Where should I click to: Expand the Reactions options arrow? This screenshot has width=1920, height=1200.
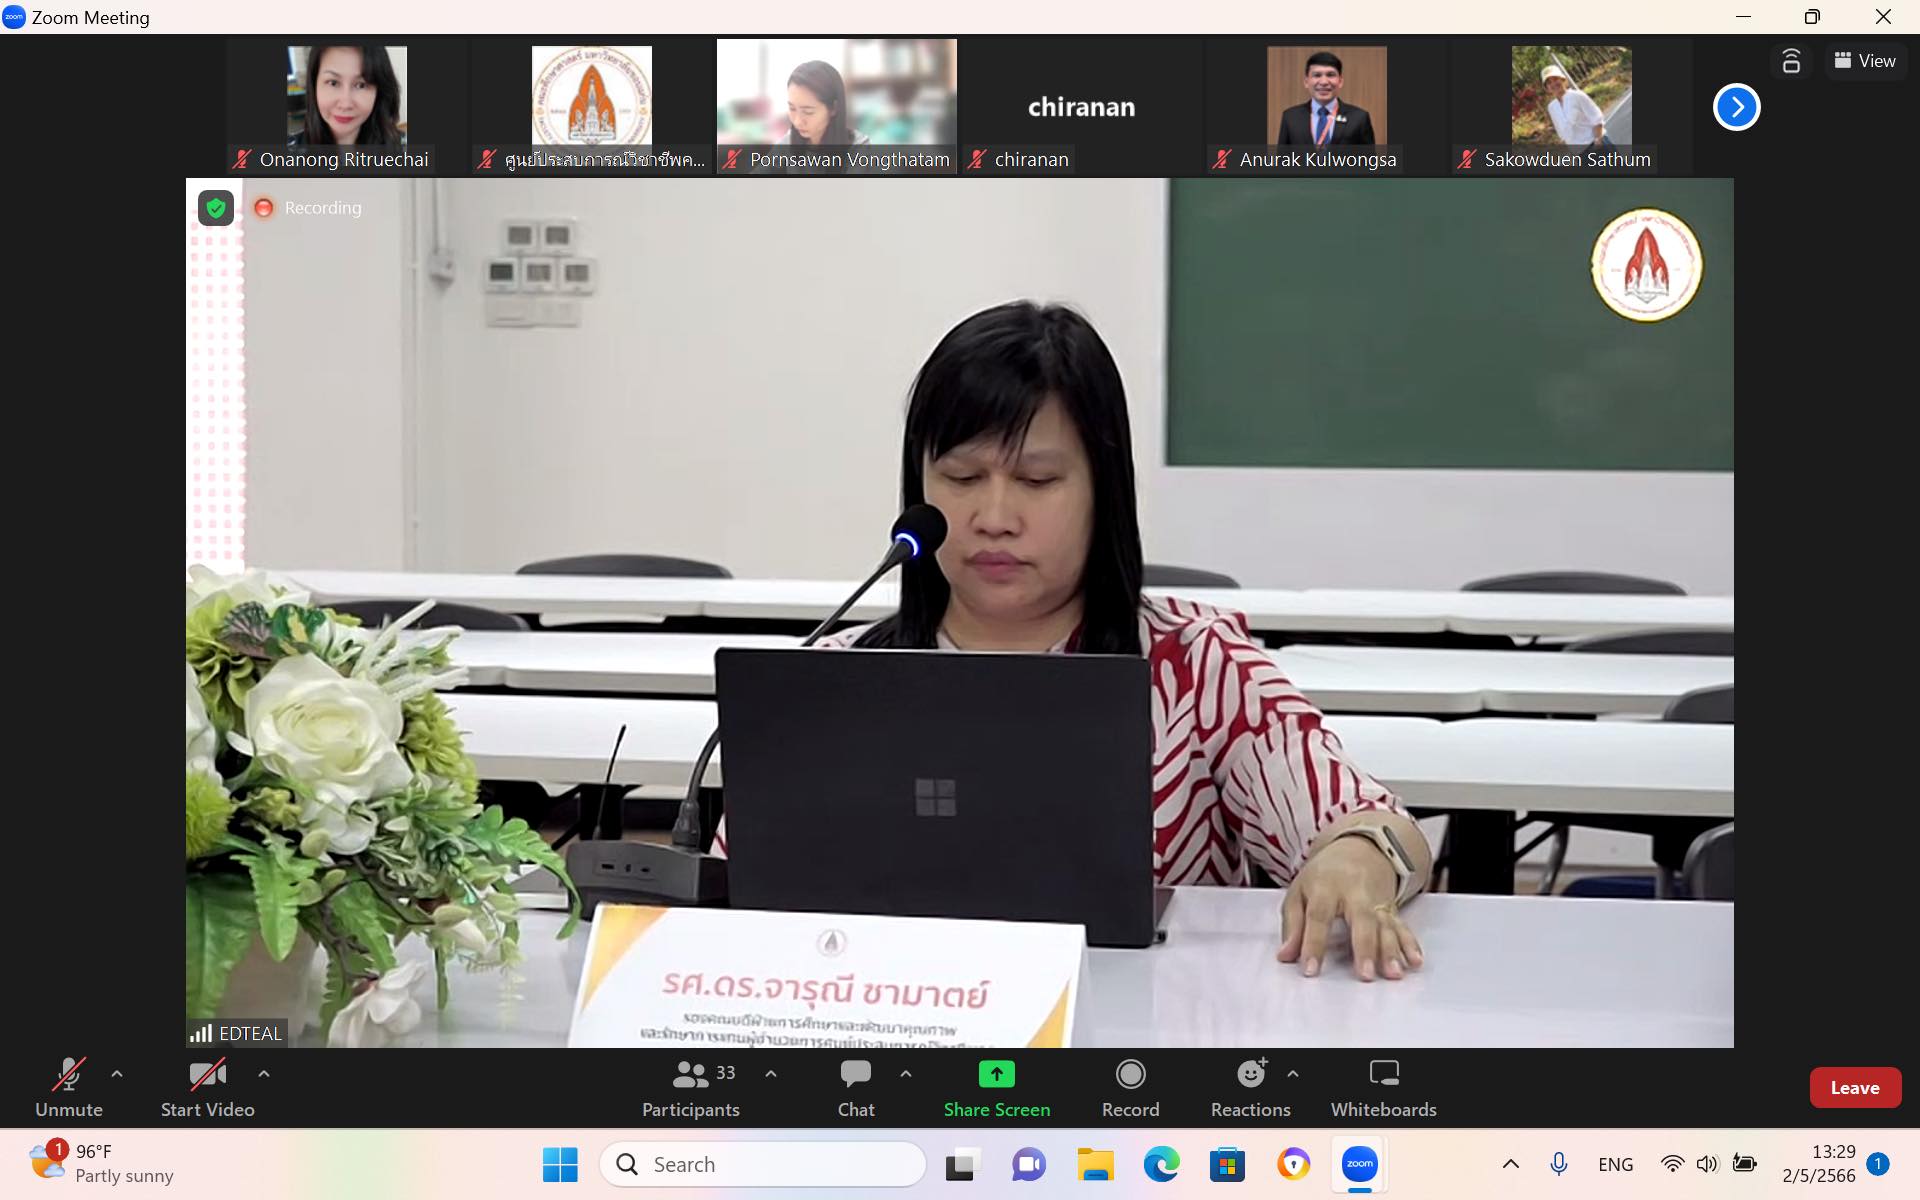(1293, 1074)
